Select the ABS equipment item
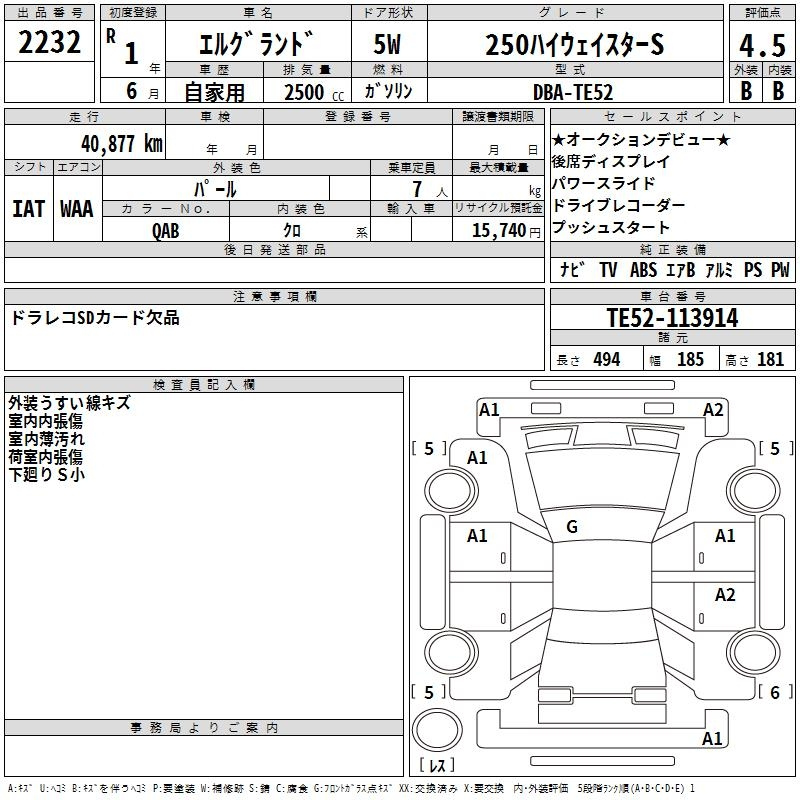Viewport: 800px width, 800px height. point(643,270)
